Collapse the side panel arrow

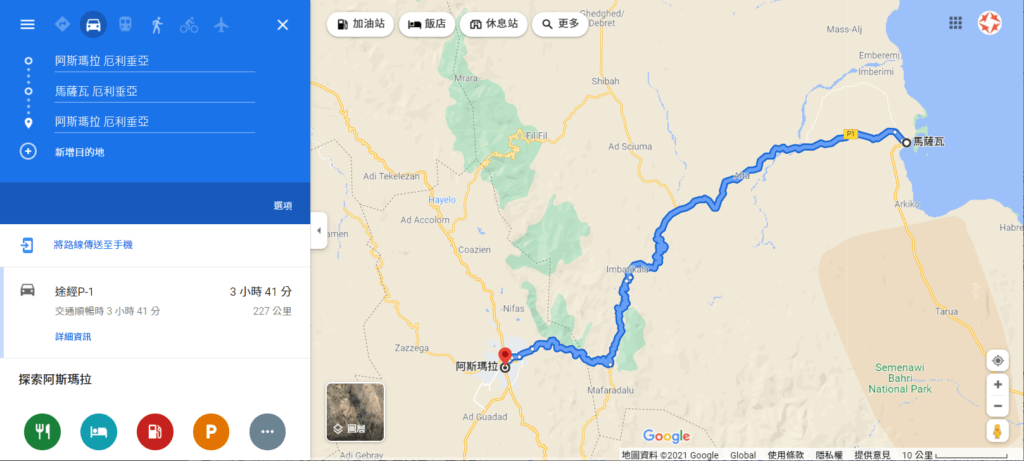[x=319, y=230]
